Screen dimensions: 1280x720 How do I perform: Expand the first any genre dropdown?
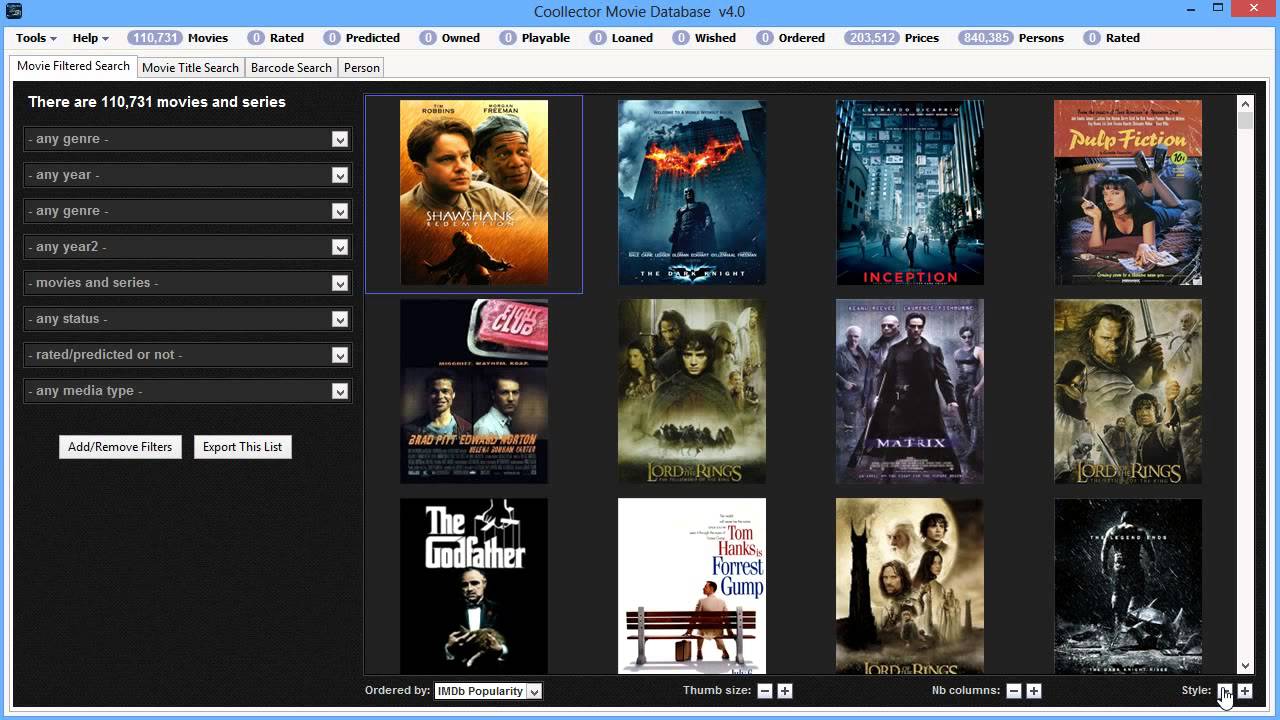pos(340,139)
